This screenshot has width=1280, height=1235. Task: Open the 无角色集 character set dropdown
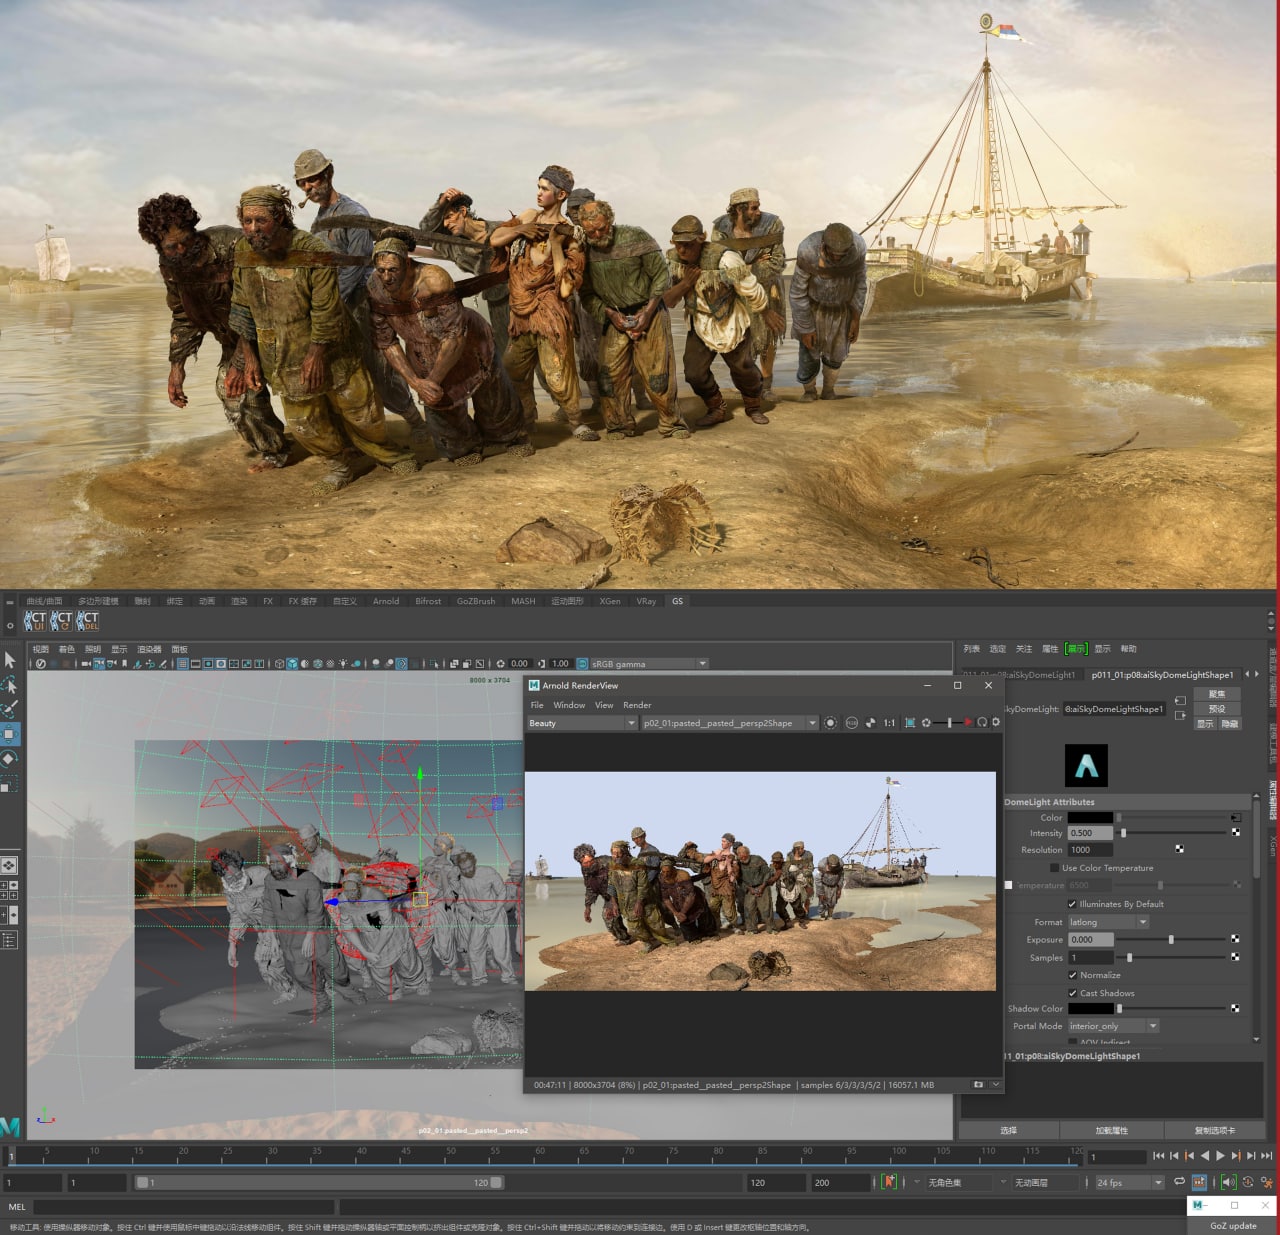point(957,1182)
